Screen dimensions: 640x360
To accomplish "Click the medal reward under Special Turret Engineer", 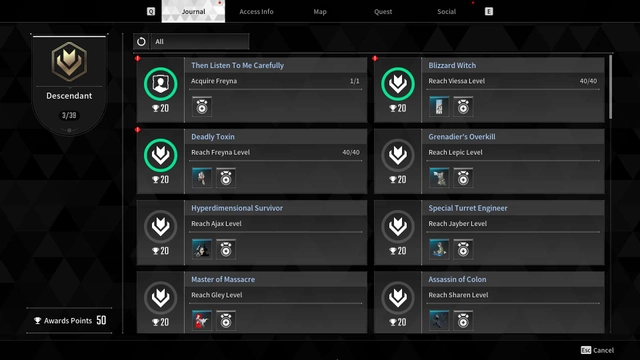I will click(463, 249).
